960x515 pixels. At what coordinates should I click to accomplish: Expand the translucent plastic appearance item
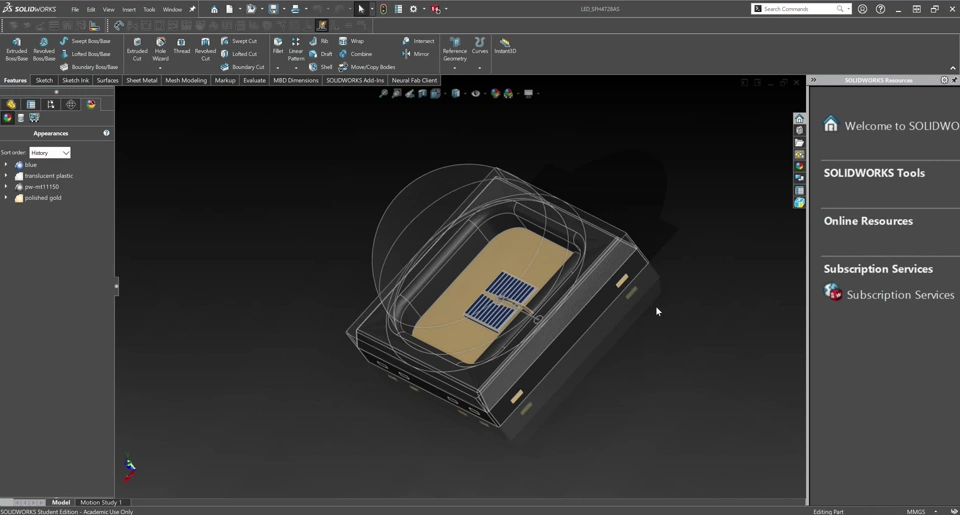6,176
